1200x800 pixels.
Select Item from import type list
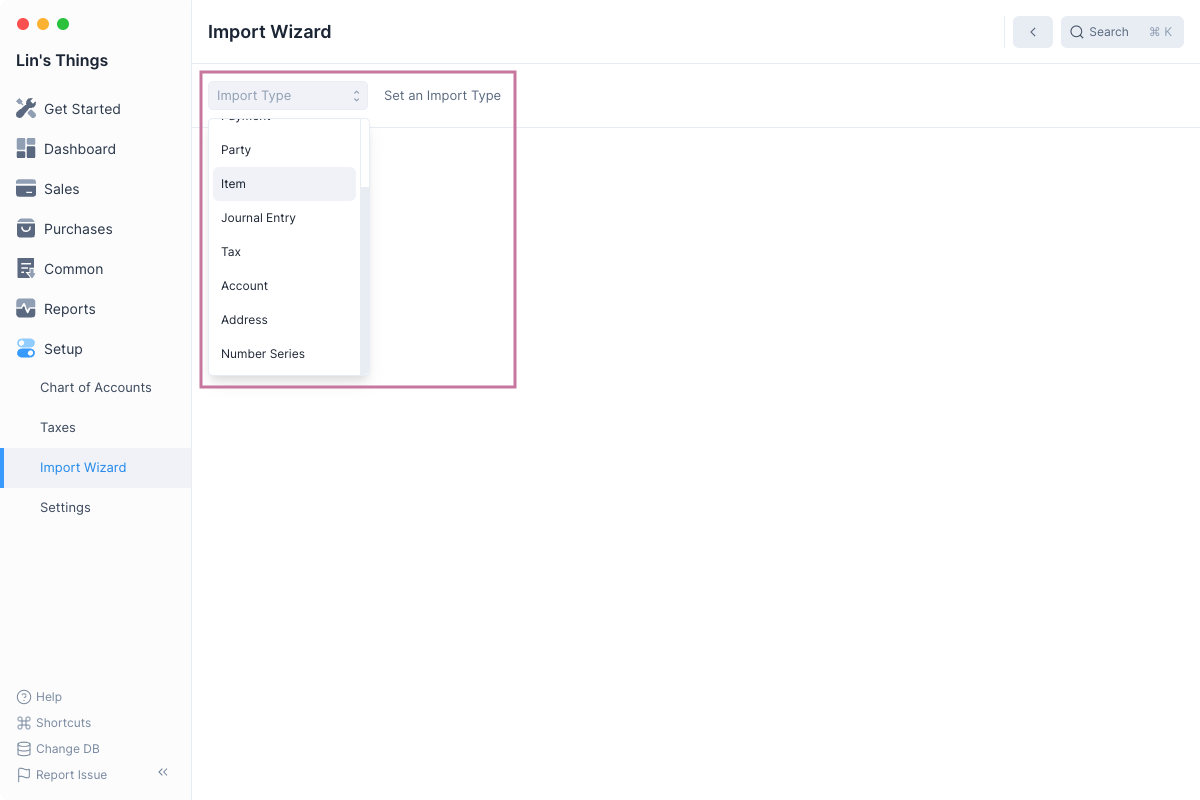[x=284, y=184]
